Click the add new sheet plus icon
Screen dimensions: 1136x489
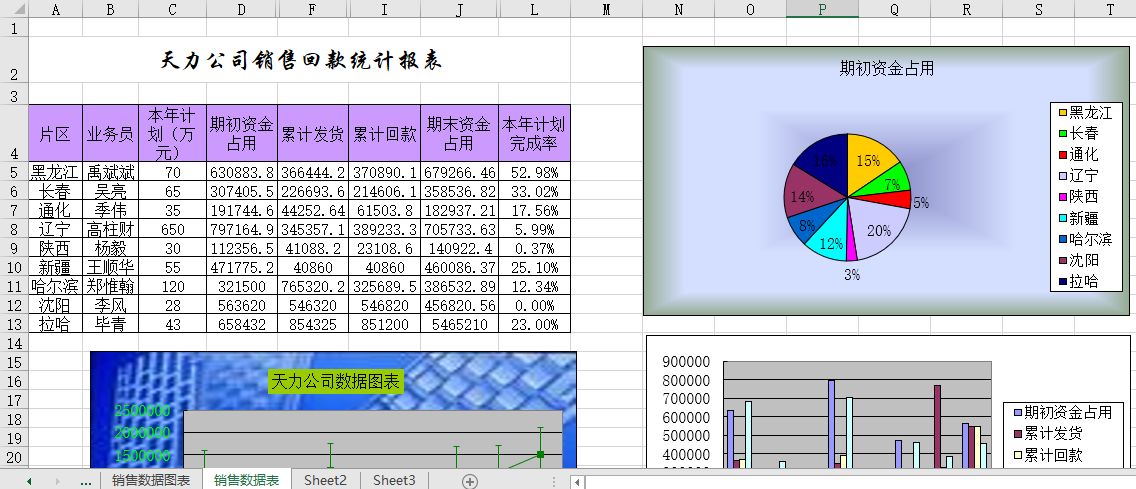click(470, 481)
